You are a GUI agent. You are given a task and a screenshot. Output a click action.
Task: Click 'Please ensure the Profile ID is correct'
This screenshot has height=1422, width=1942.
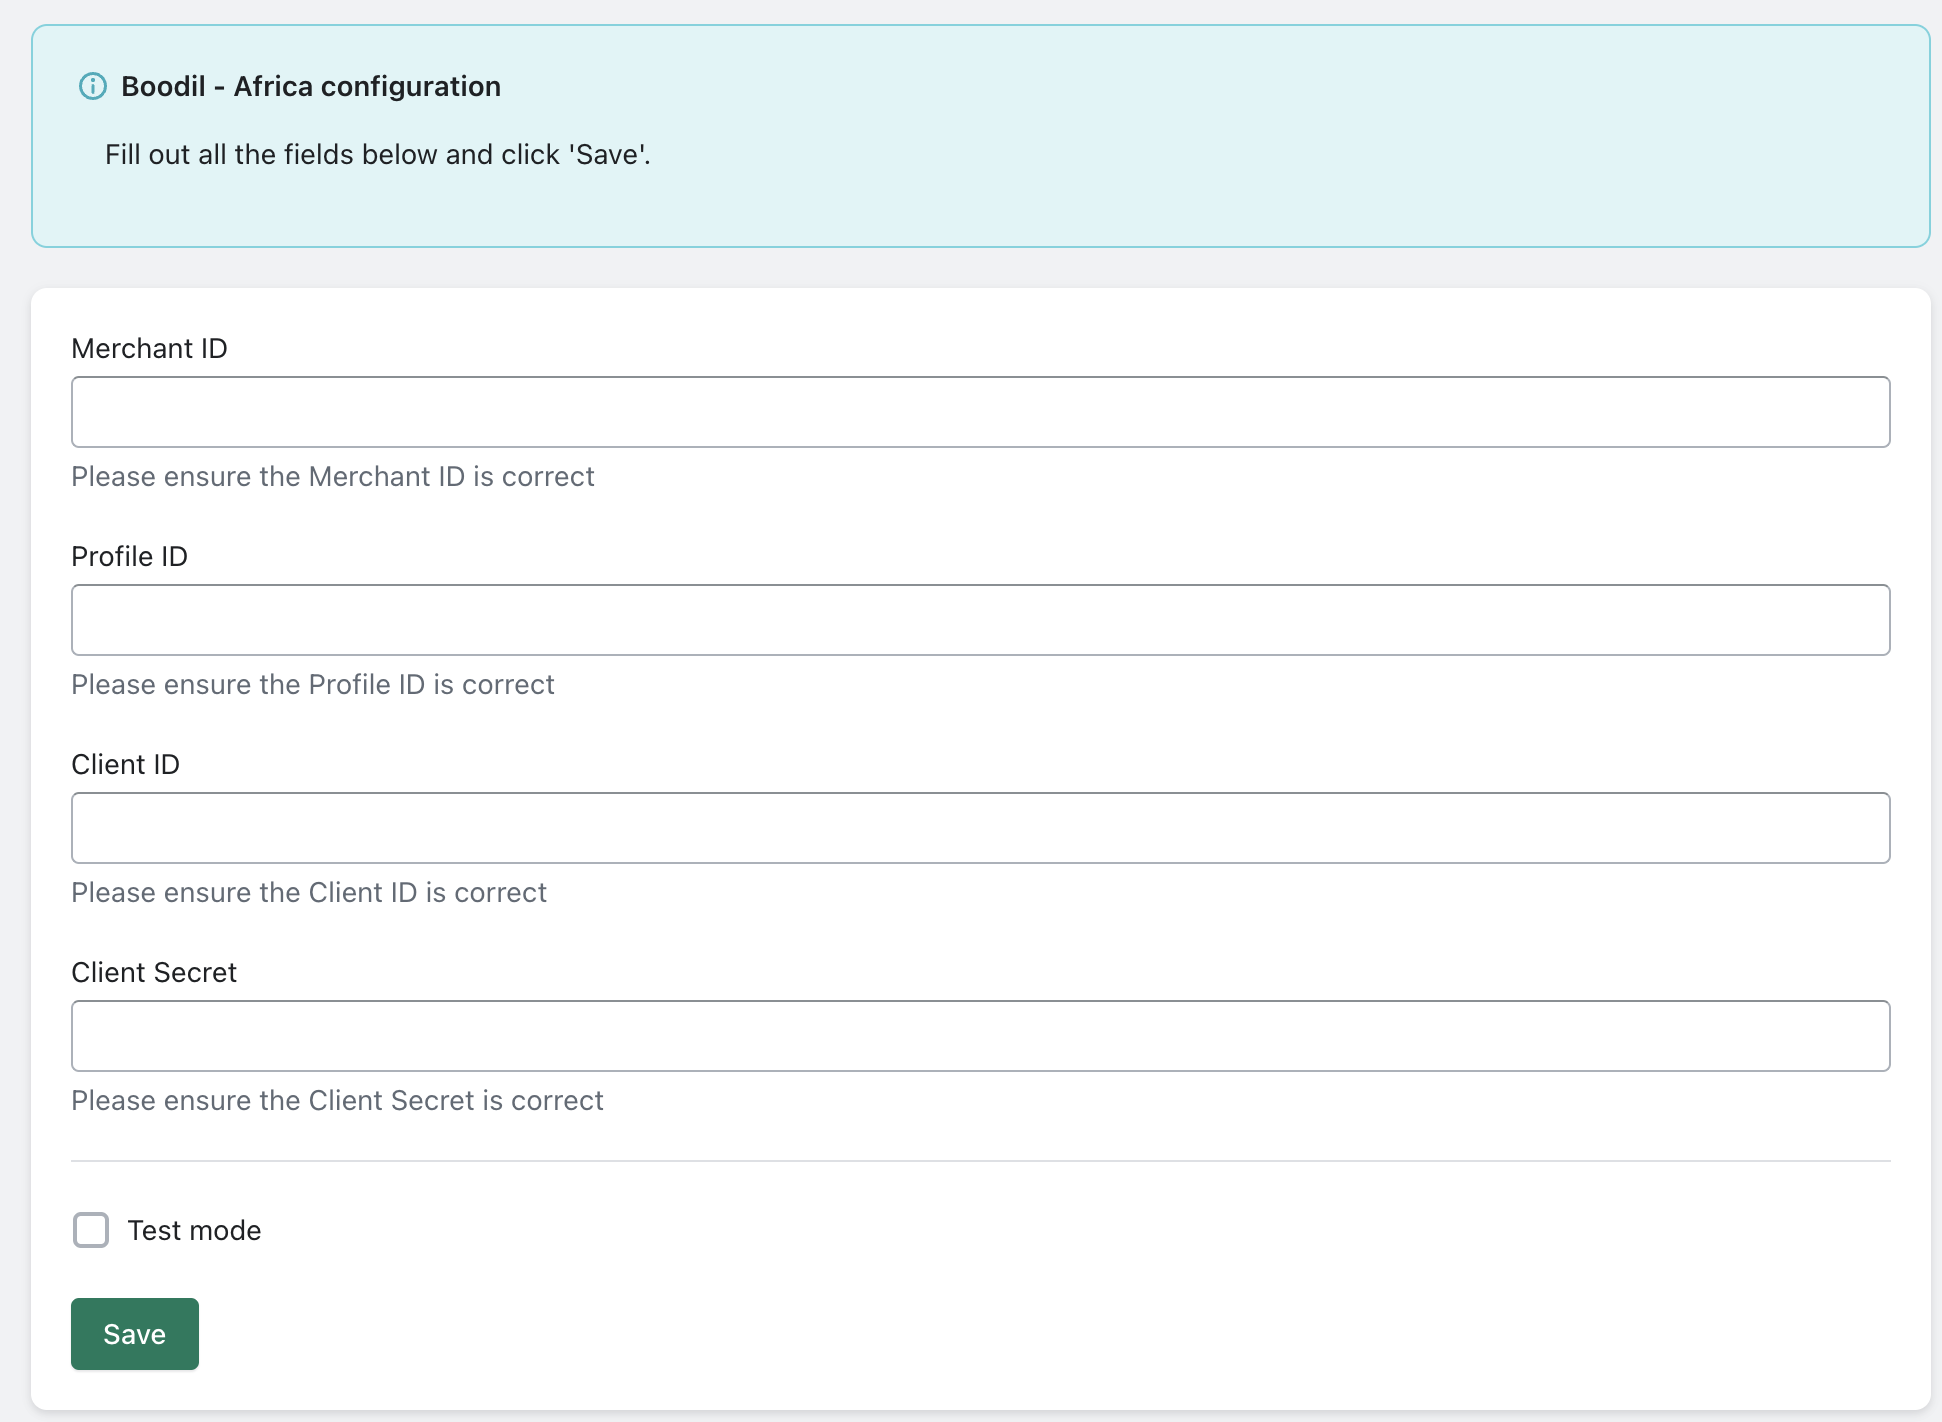pyautogui.click(x=313, y=684)
